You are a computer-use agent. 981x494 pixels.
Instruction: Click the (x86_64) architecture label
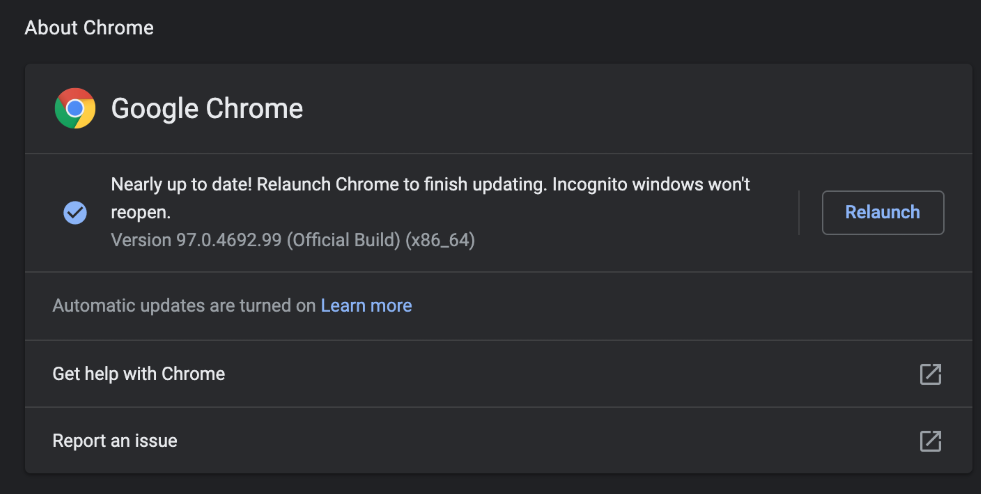(440, 240)
